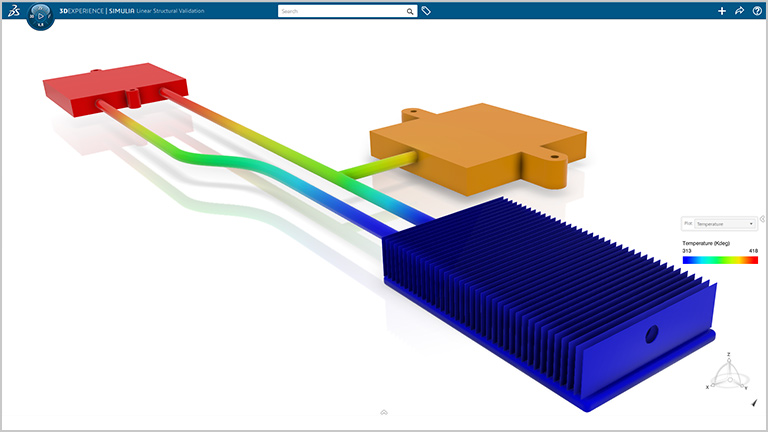The height and width of the screenshot is (432, 768).
Task: Open the 3DEXPERIENCE compass
Action: 40,16
